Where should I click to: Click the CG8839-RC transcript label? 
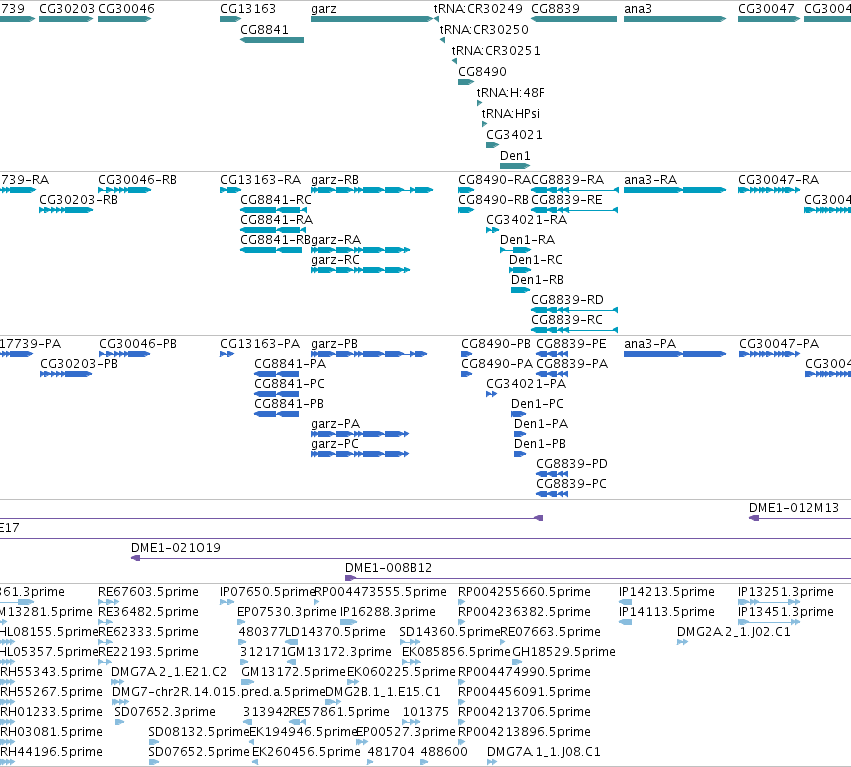567,320
